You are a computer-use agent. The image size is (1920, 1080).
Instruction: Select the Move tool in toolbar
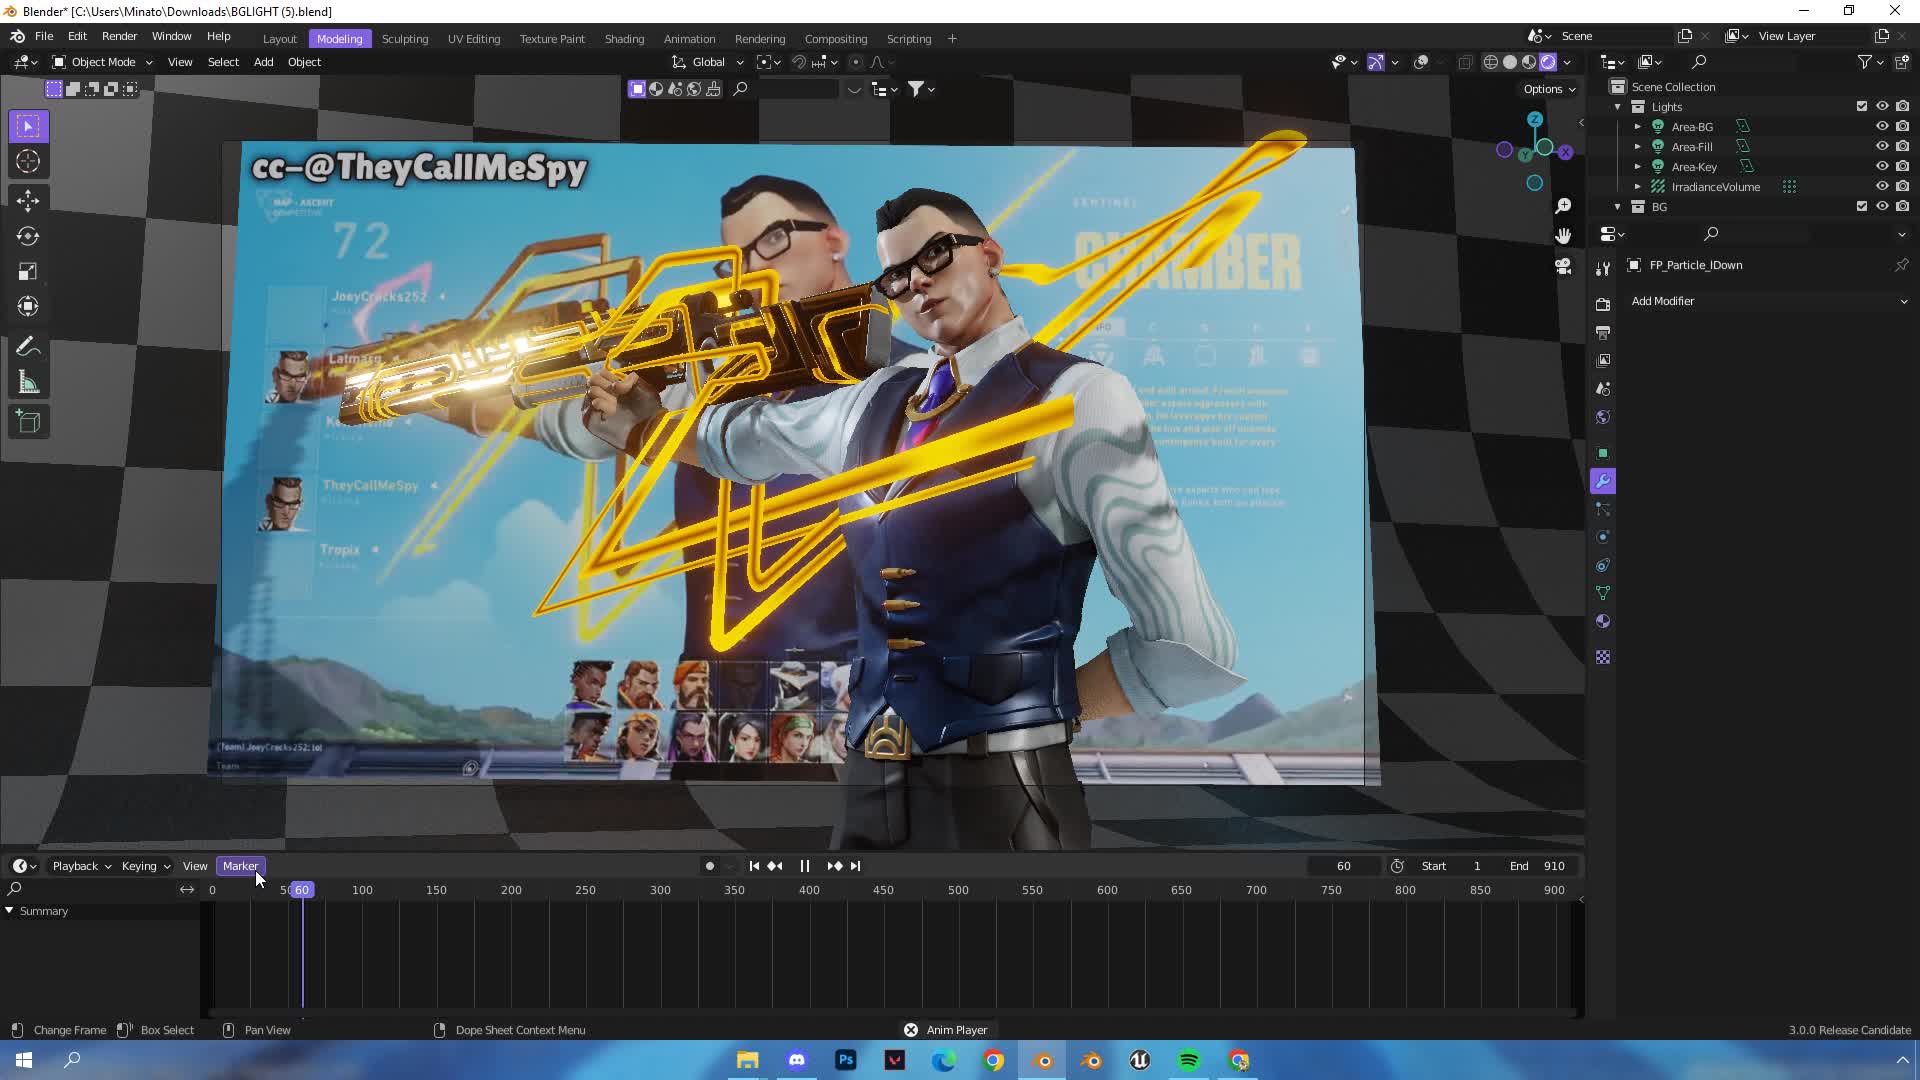28,200
